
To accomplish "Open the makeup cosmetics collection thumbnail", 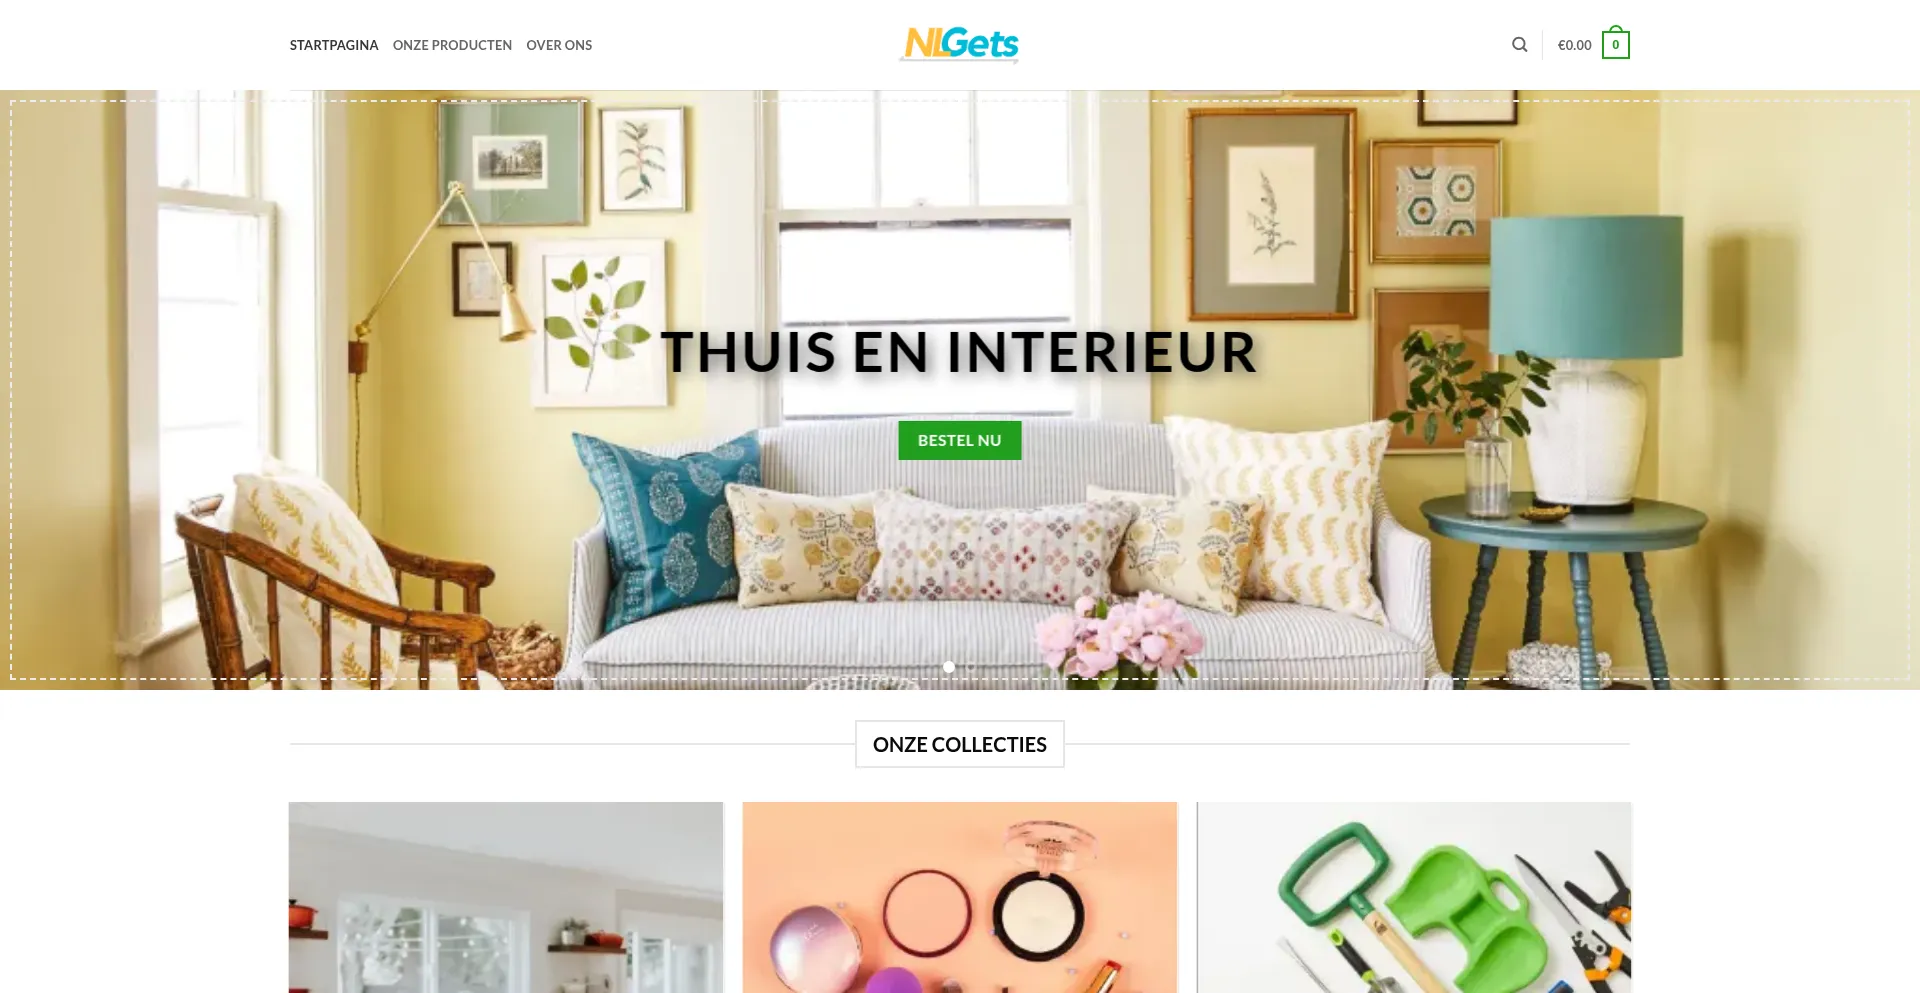I will click(x=960, y=897).
